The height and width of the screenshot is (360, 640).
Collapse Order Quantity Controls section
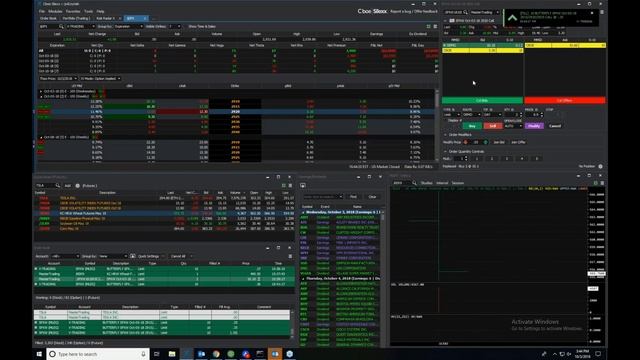pos(446,151)
